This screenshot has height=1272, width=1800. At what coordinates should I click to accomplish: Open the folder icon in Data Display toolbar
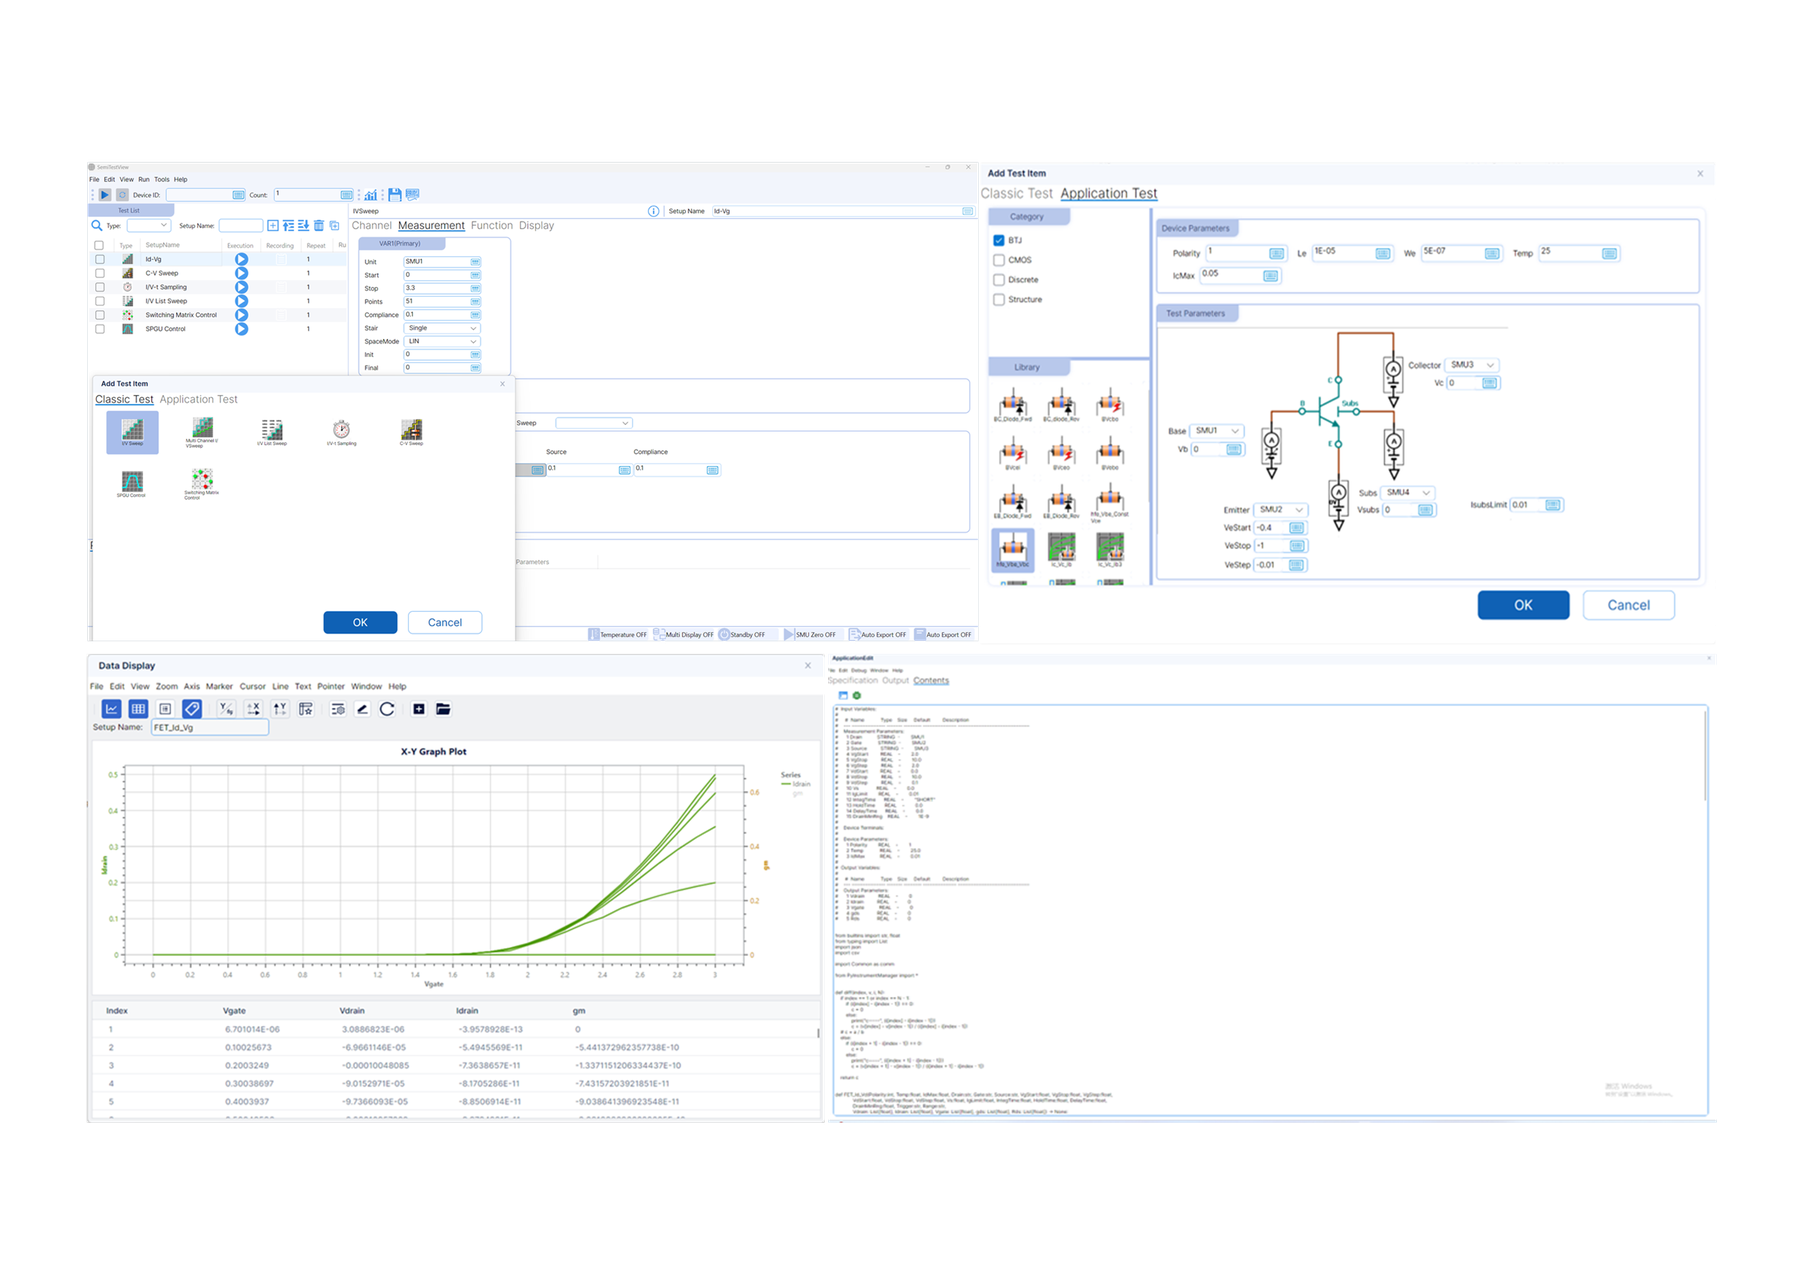tap(443, 709)
